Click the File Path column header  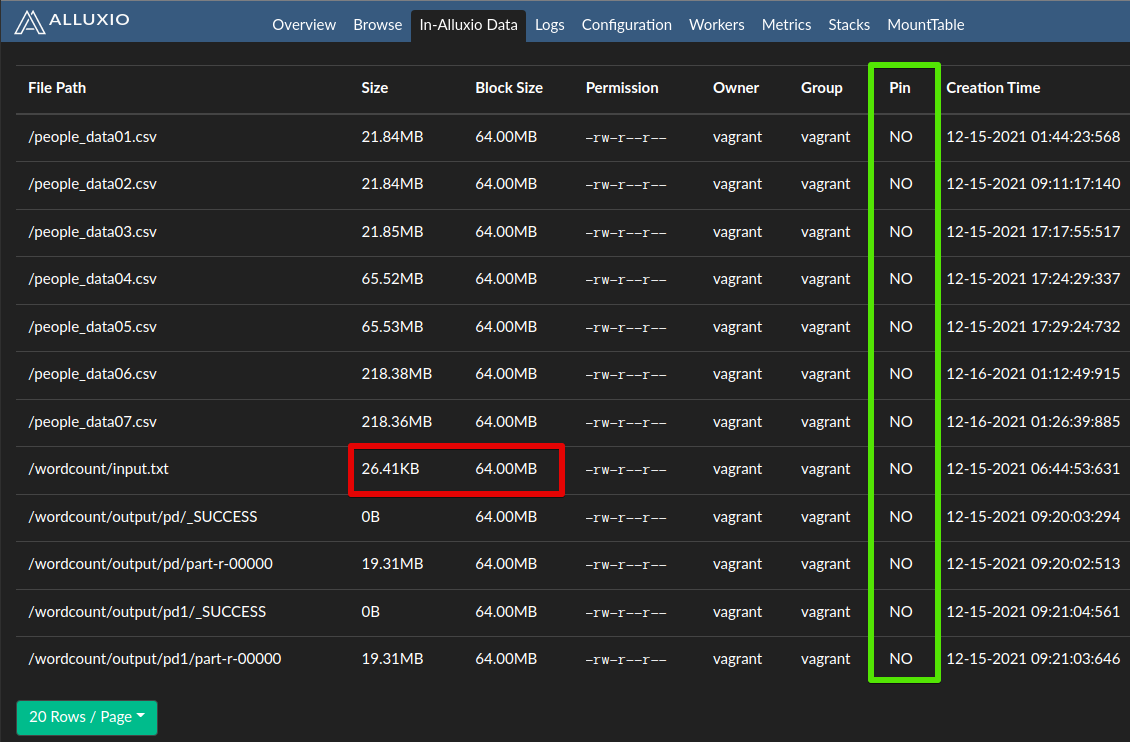57,88
